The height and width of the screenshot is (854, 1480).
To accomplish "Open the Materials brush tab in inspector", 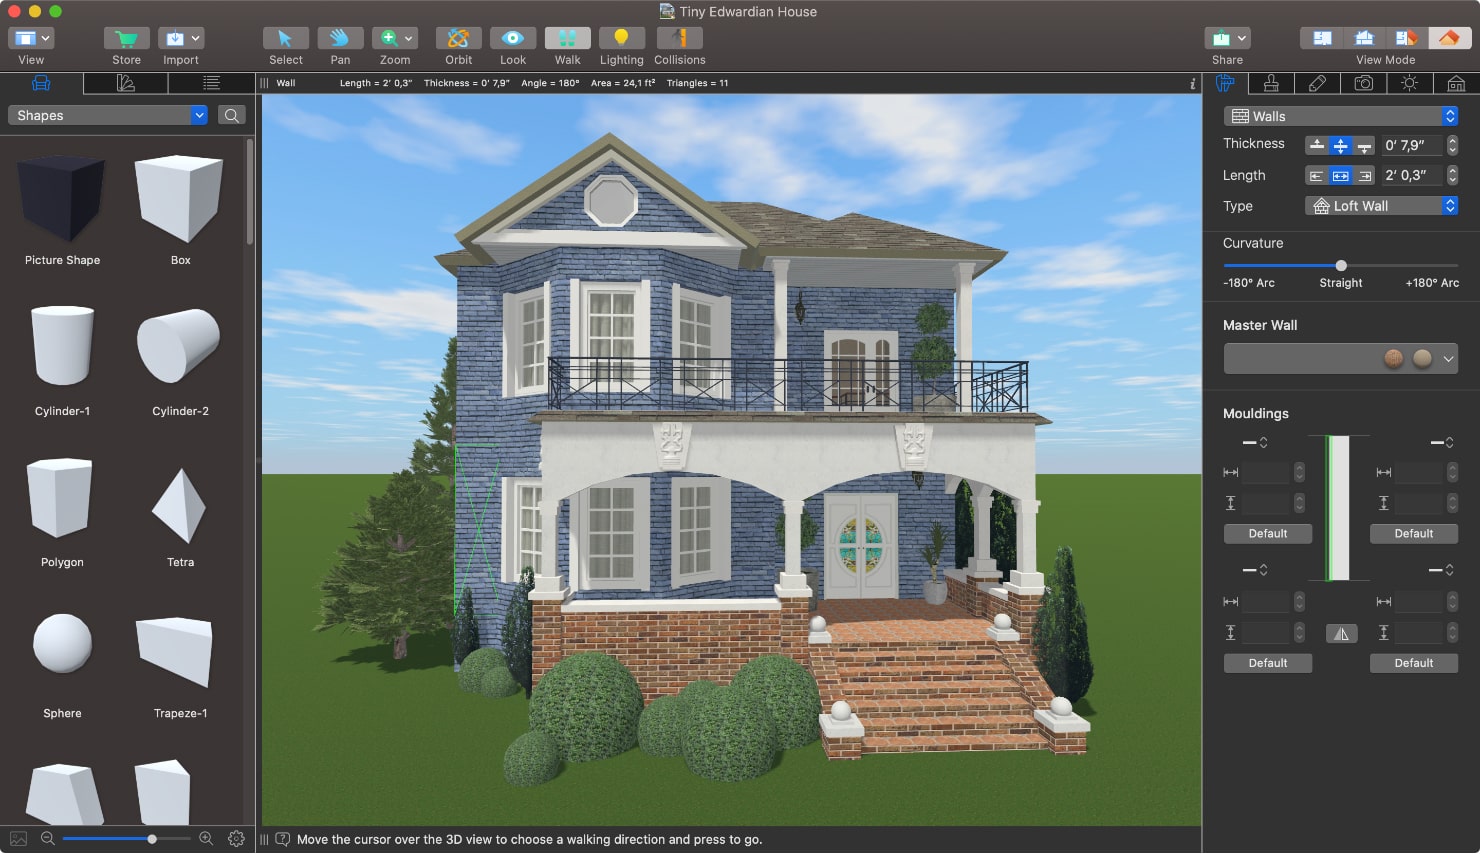I will point(1271,83).
